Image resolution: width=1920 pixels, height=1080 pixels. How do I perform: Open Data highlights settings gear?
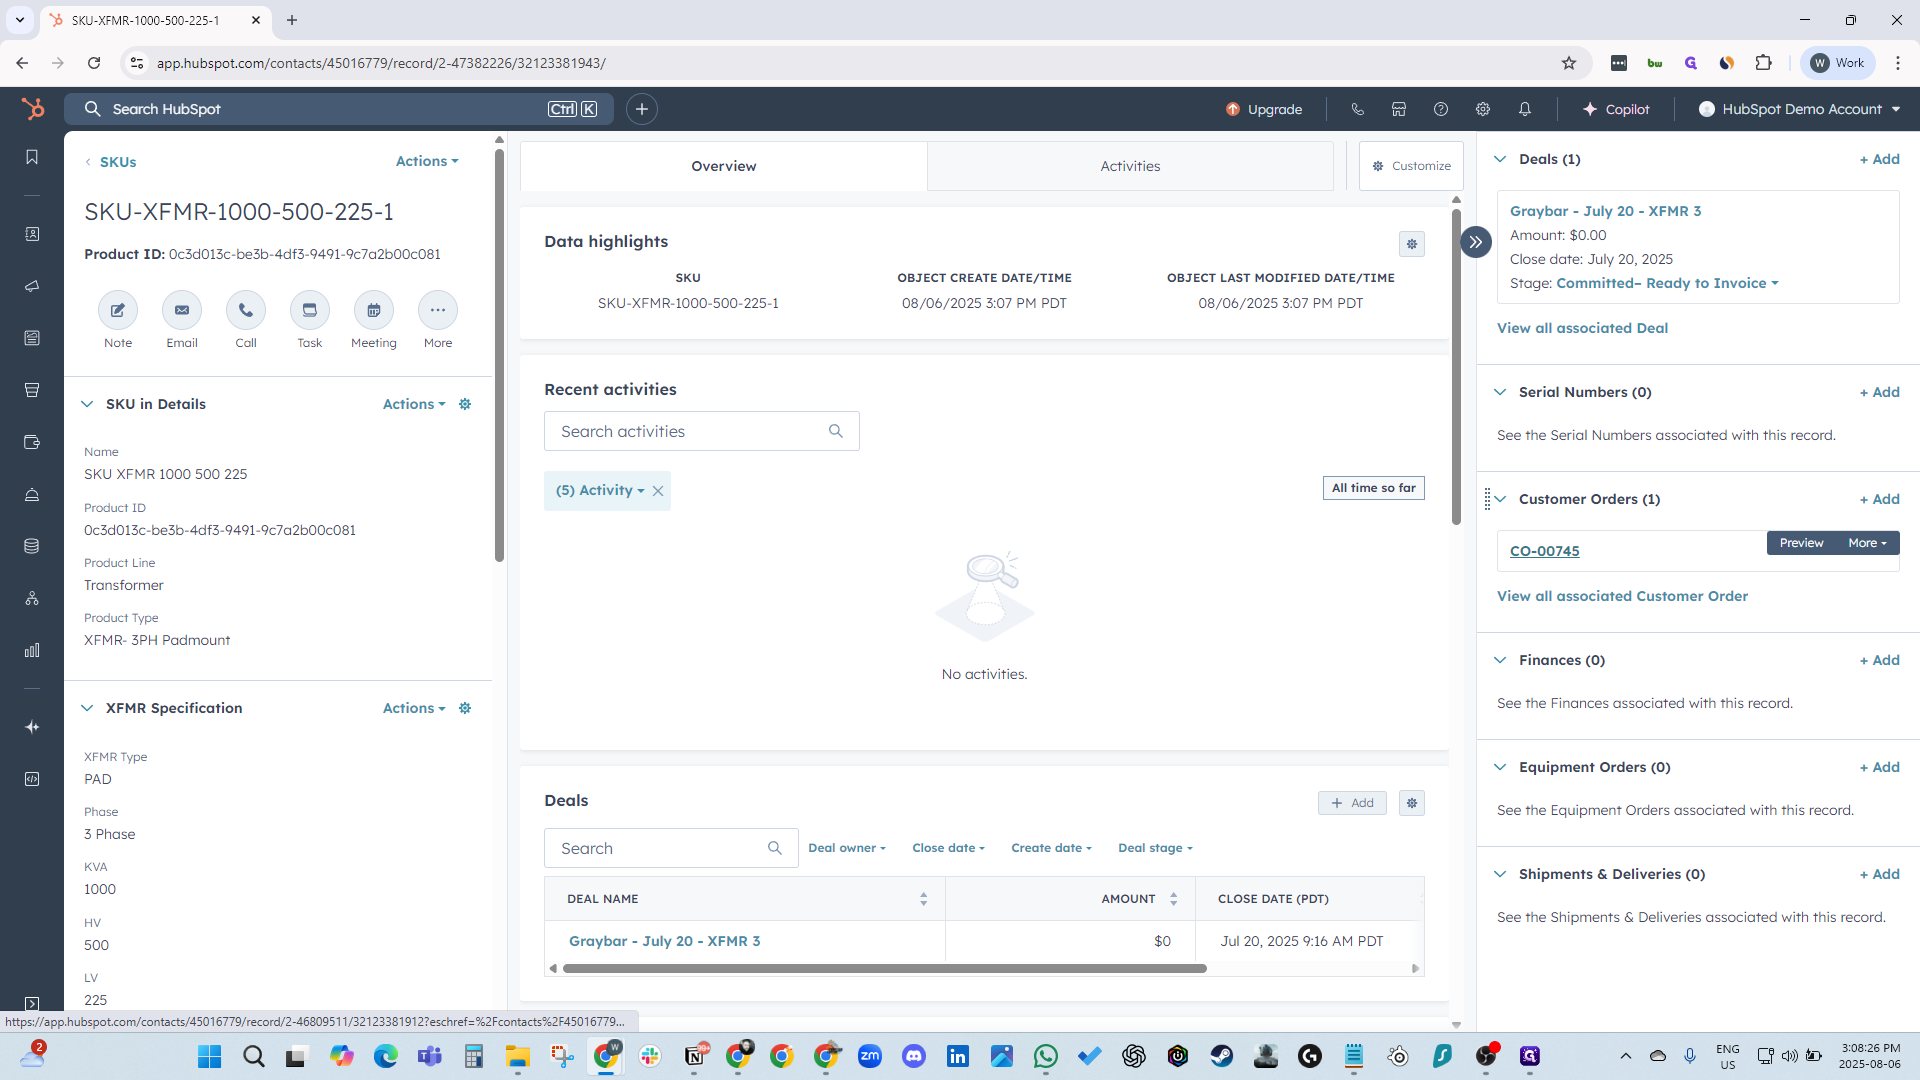pyautogui.click(x=1412, y=244)
